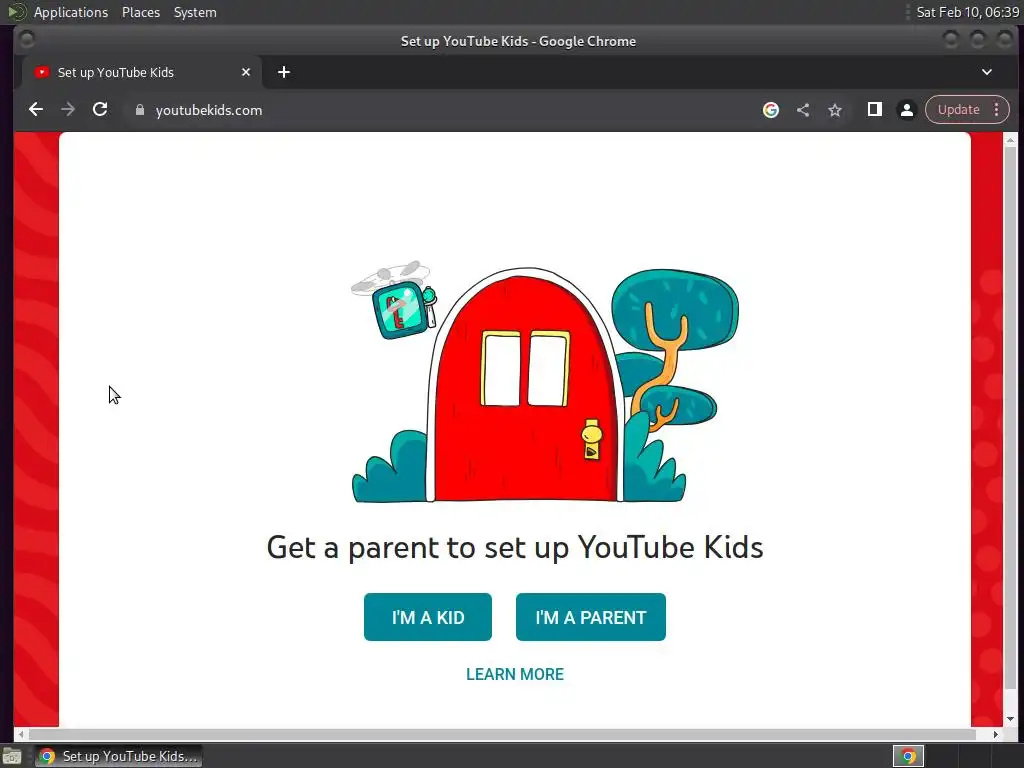The width and height of the screenshot is (1024, 768).
Task: Click the window menu button in the title bar
Action: click(27, 40)
